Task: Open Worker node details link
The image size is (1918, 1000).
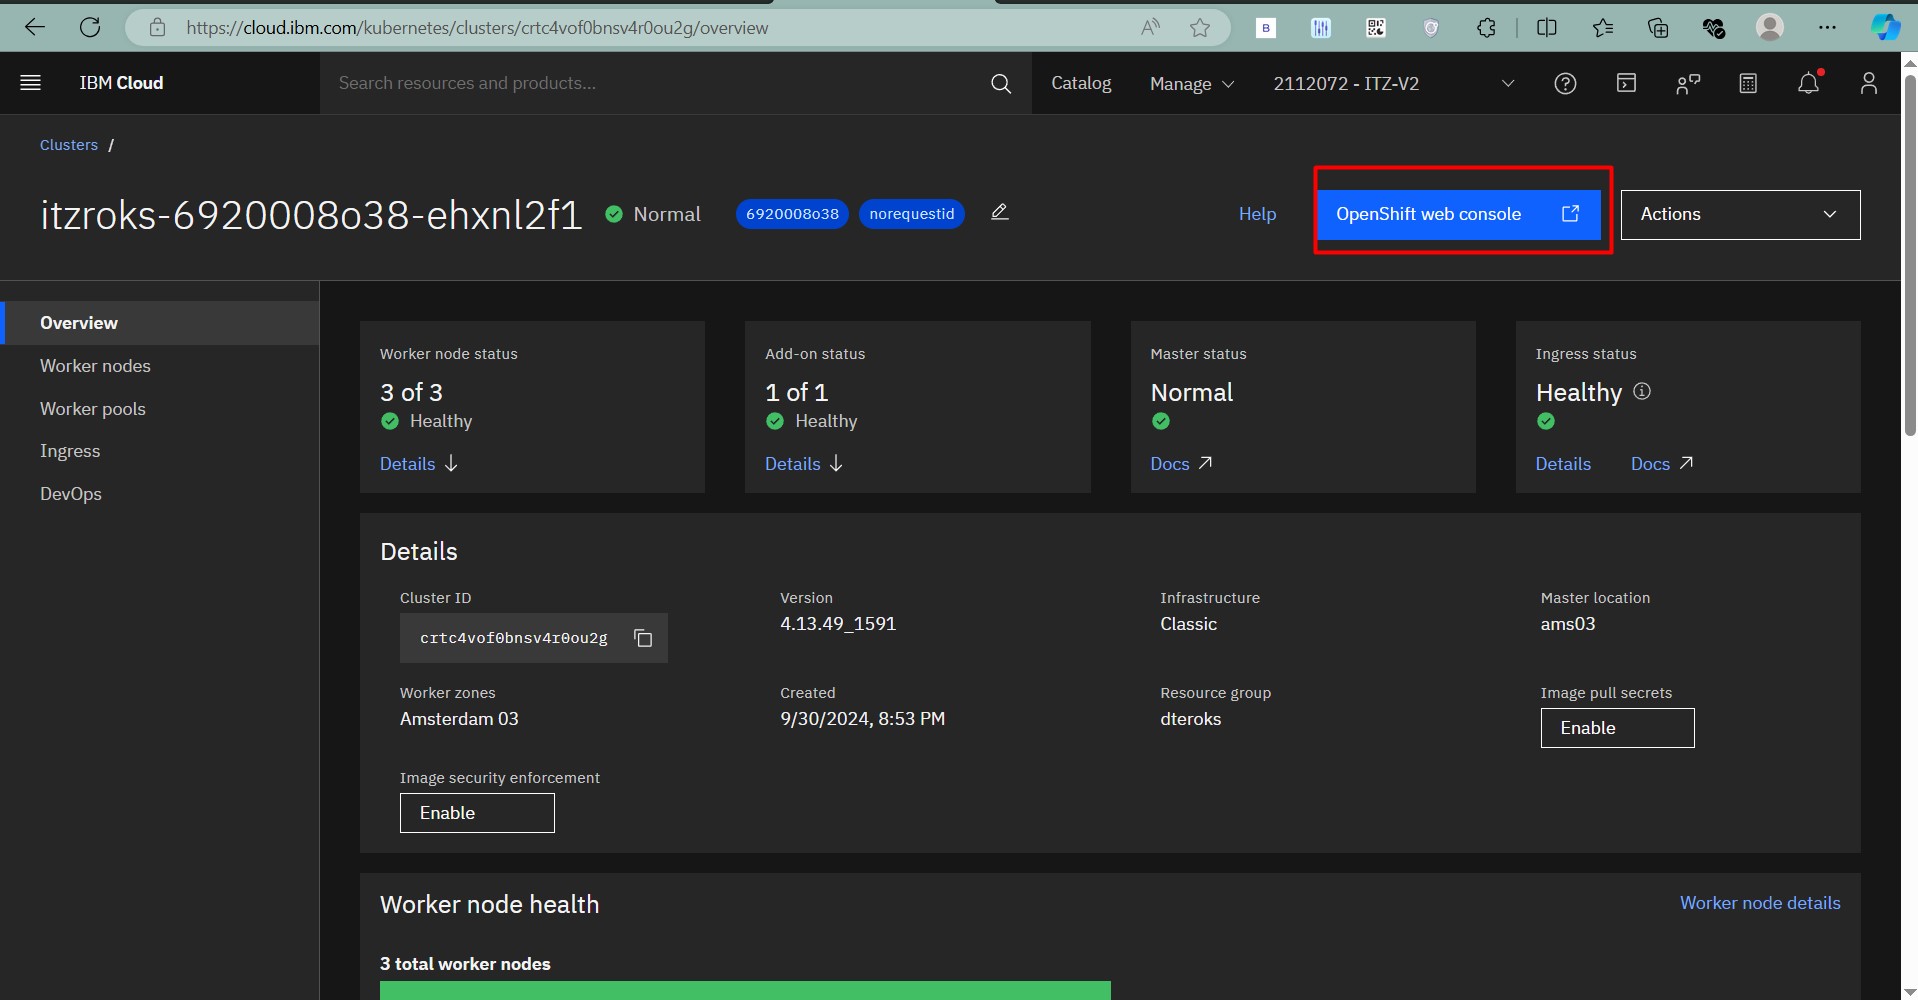Action: click(1760, 903)
